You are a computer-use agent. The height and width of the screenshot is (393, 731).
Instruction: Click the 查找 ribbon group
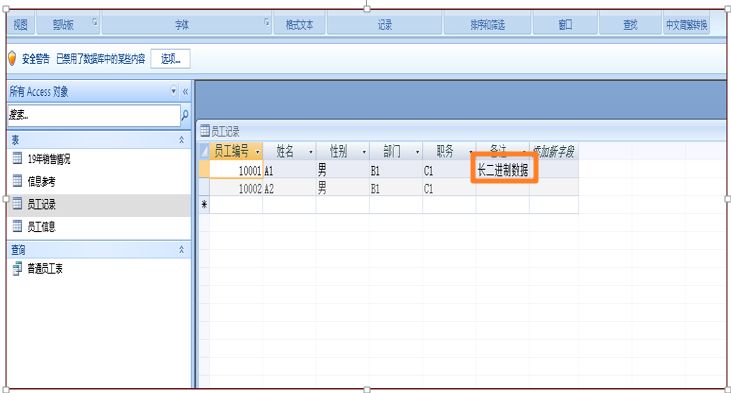click(630, 25)
